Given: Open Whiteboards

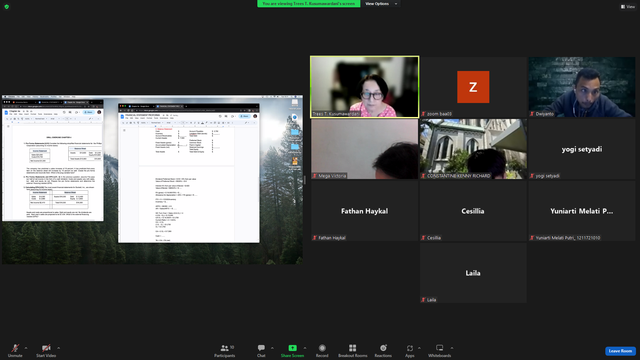Looking at the screenshot, I should (440, 350).
